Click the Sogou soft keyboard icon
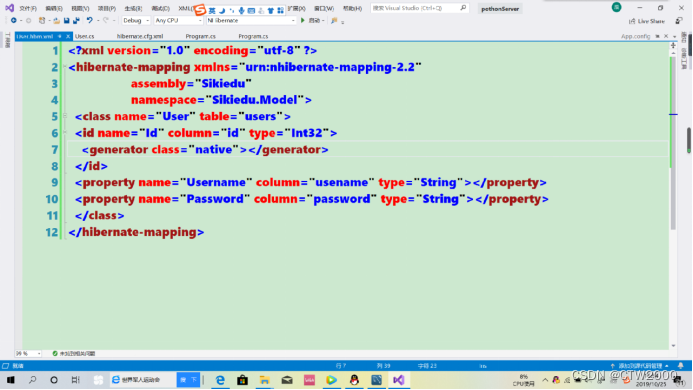Screen dimensions: 693x390 tap(251, 10)
